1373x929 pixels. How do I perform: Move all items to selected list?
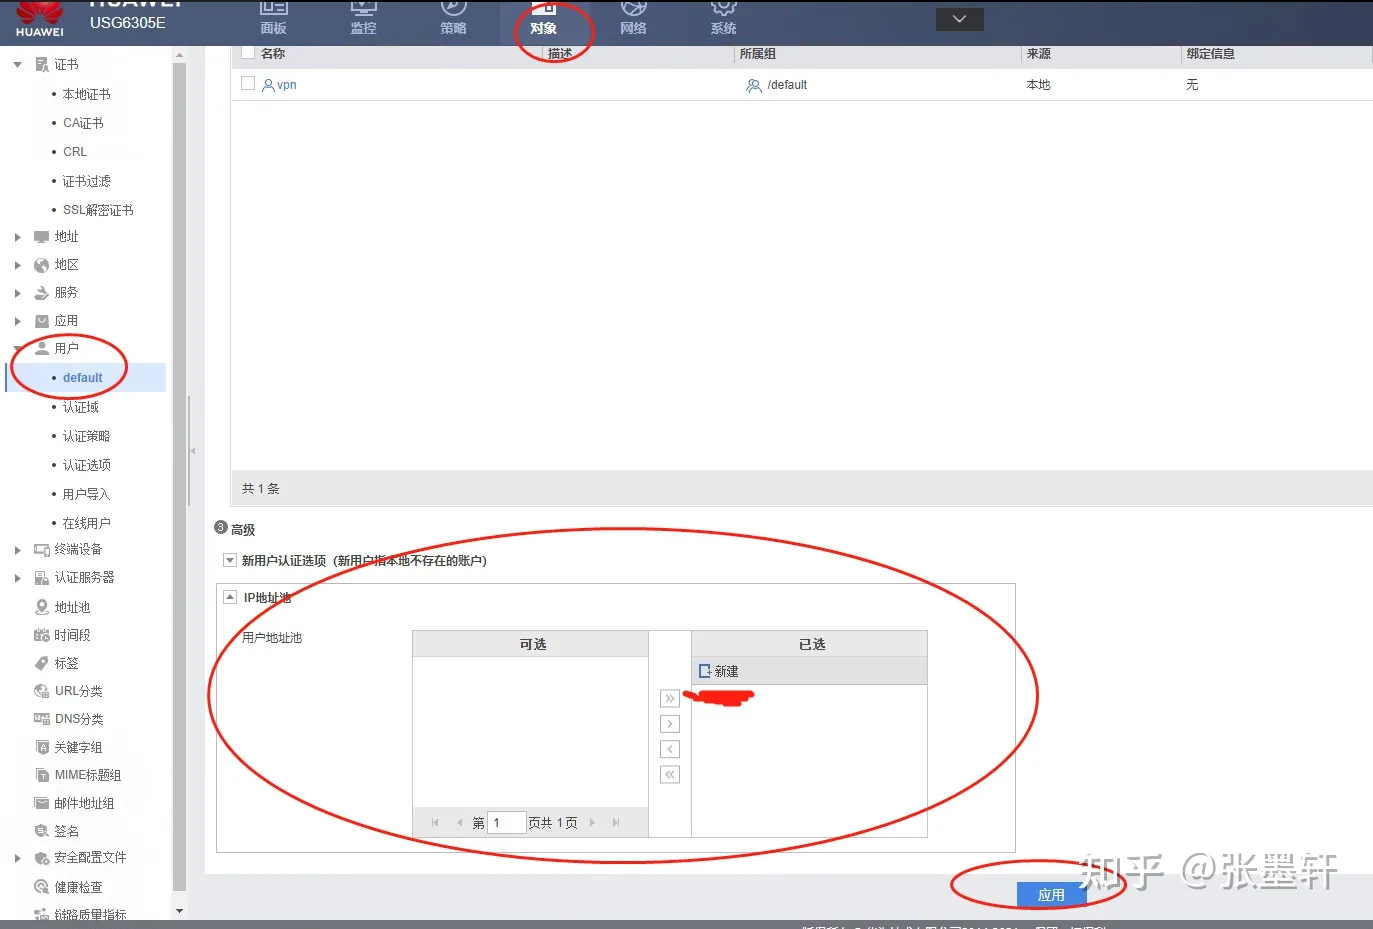click(670, 698)
